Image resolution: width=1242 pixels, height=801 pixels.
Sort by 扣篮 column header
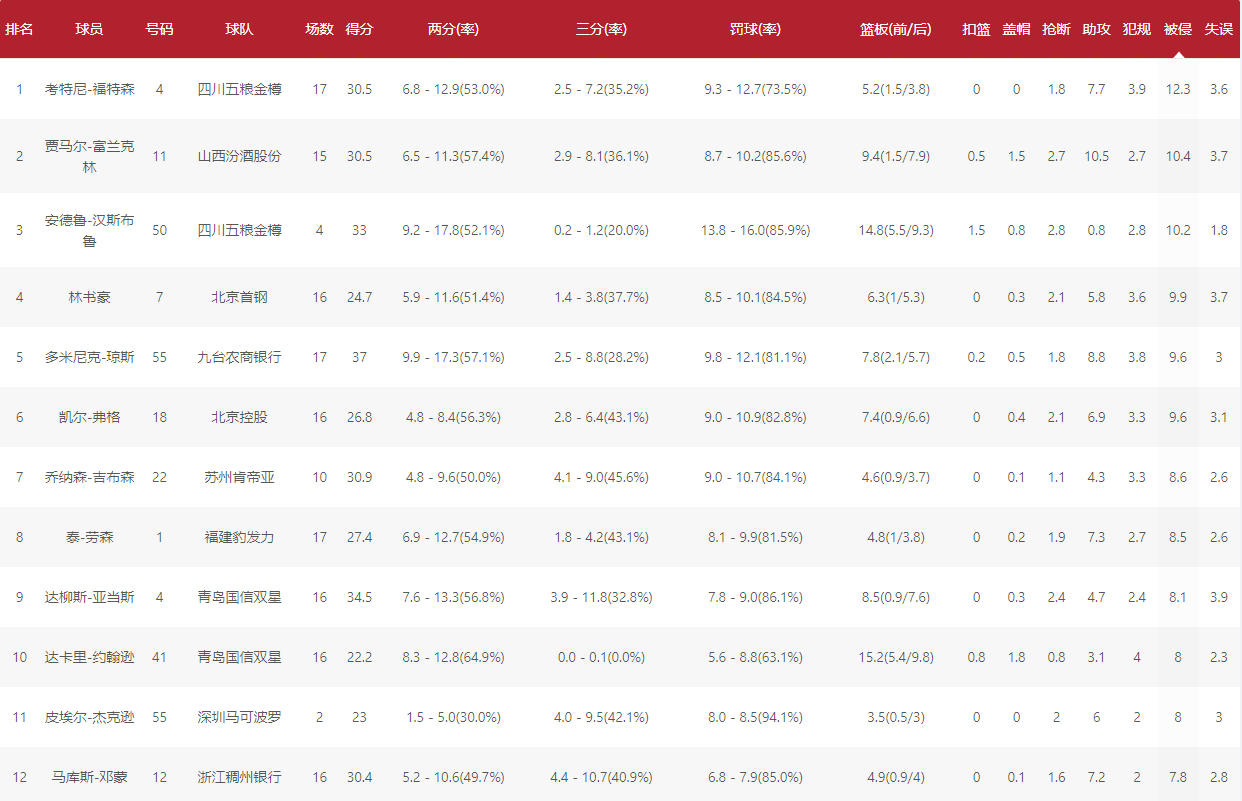[976, 30]
